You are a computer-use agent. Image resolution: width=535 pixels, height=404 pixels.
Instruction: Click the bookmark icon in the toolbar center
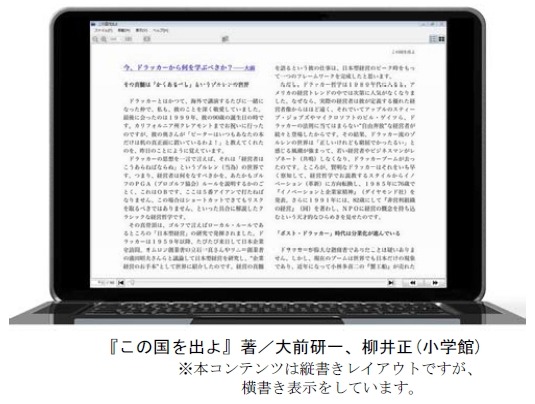pos(225,40)
